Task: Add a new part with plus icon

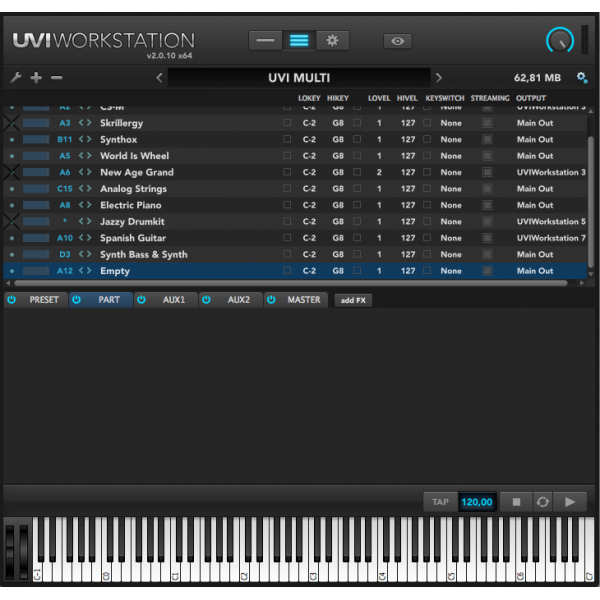Action: click(36, 78)
